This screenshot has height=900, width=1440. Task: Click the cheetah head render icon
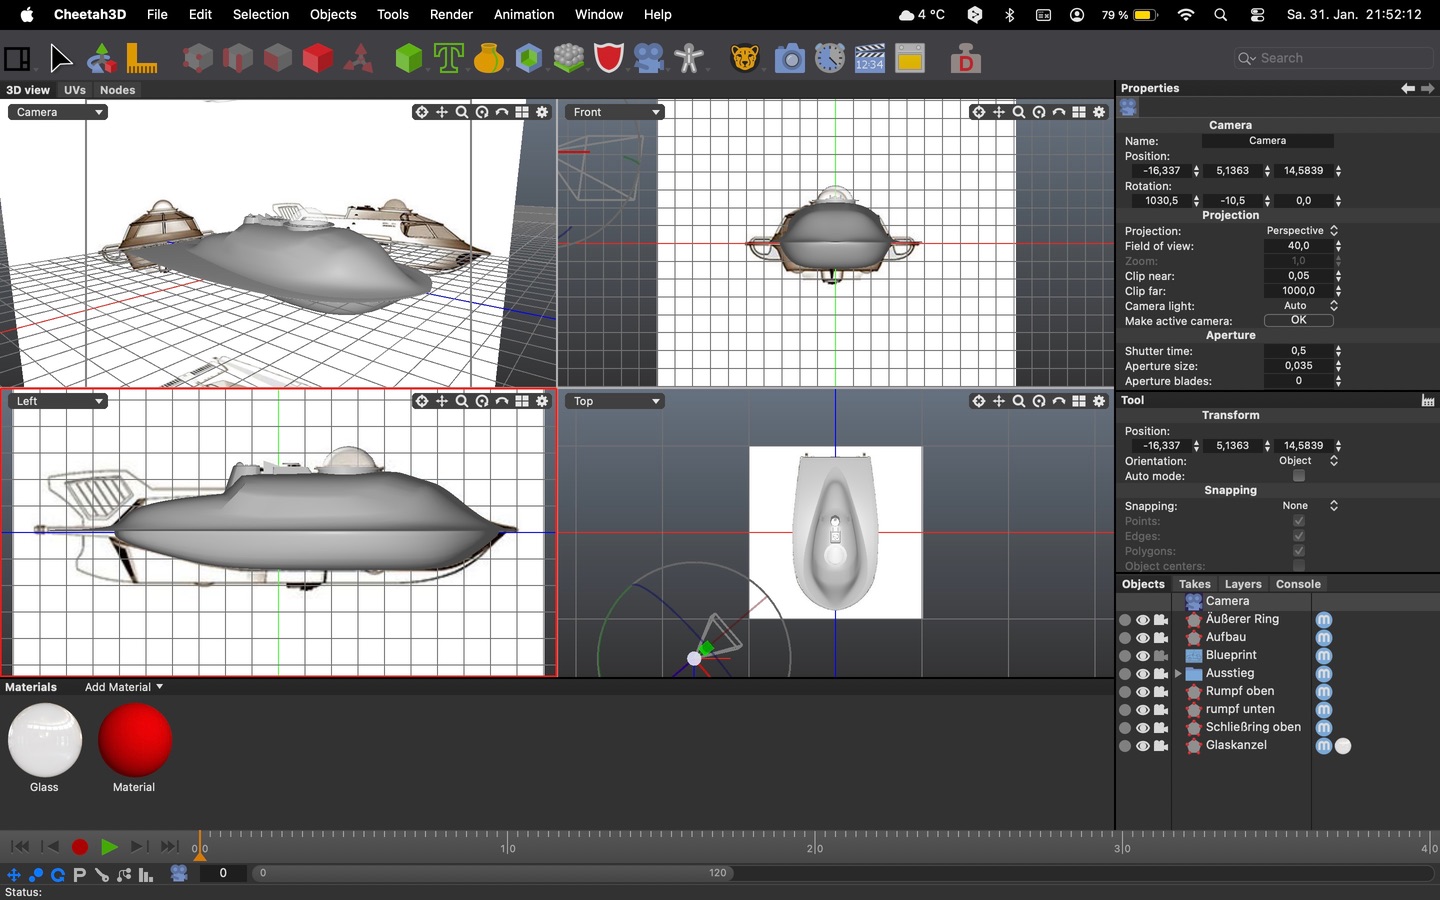click(x=745, y=59)
